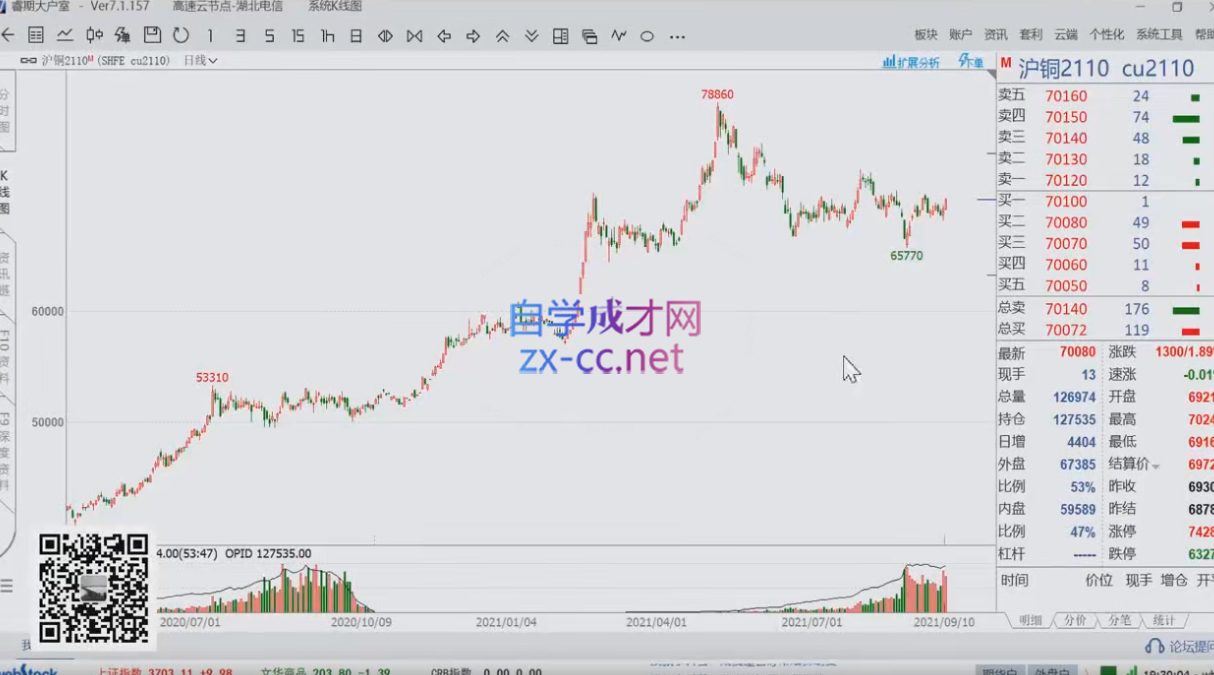Image resolution: width=1214 pixels, height=675 pixels.
Task: Open the quote list table icon
Action: (x=36, y=36)
